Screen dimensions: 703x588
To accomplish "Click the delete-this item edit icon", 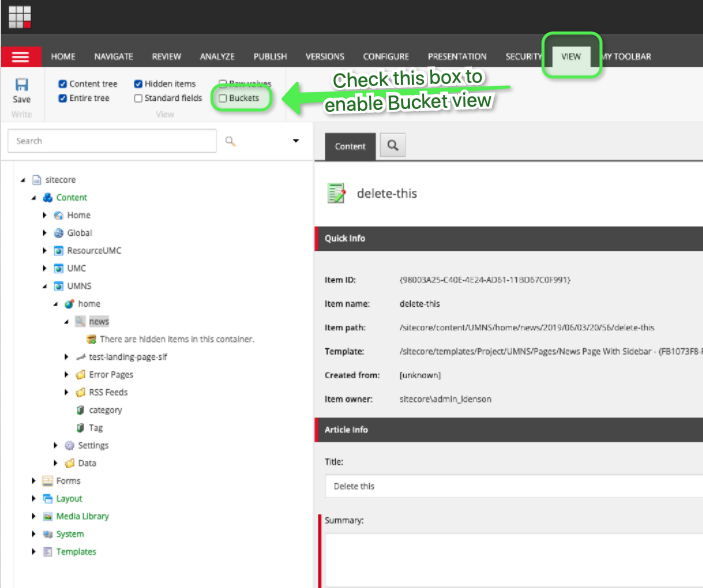I will pos(336,193).
